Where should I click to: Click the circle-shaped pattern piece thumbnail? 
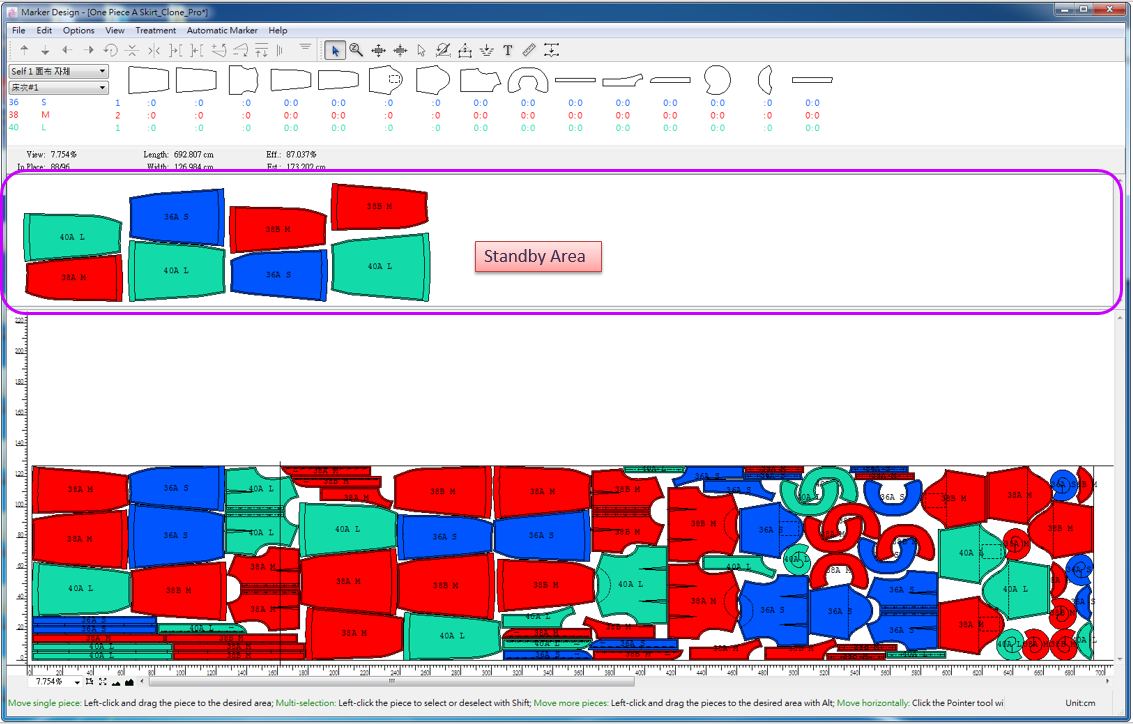[x=716, y=79]
